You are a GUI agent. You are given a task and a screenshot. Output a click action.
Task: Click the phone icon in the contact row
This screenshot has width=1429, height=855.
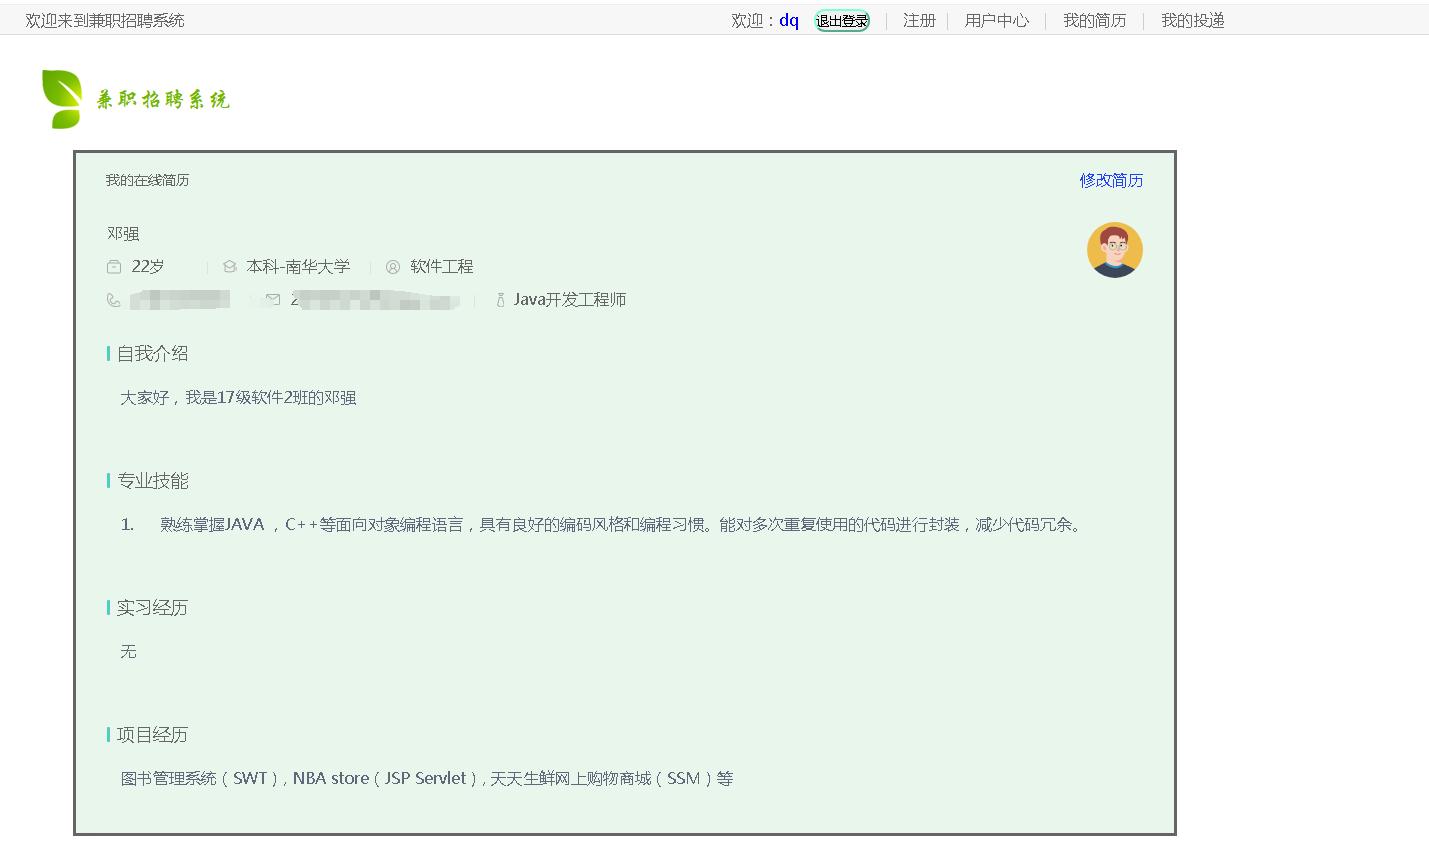(x=112, y=299)
